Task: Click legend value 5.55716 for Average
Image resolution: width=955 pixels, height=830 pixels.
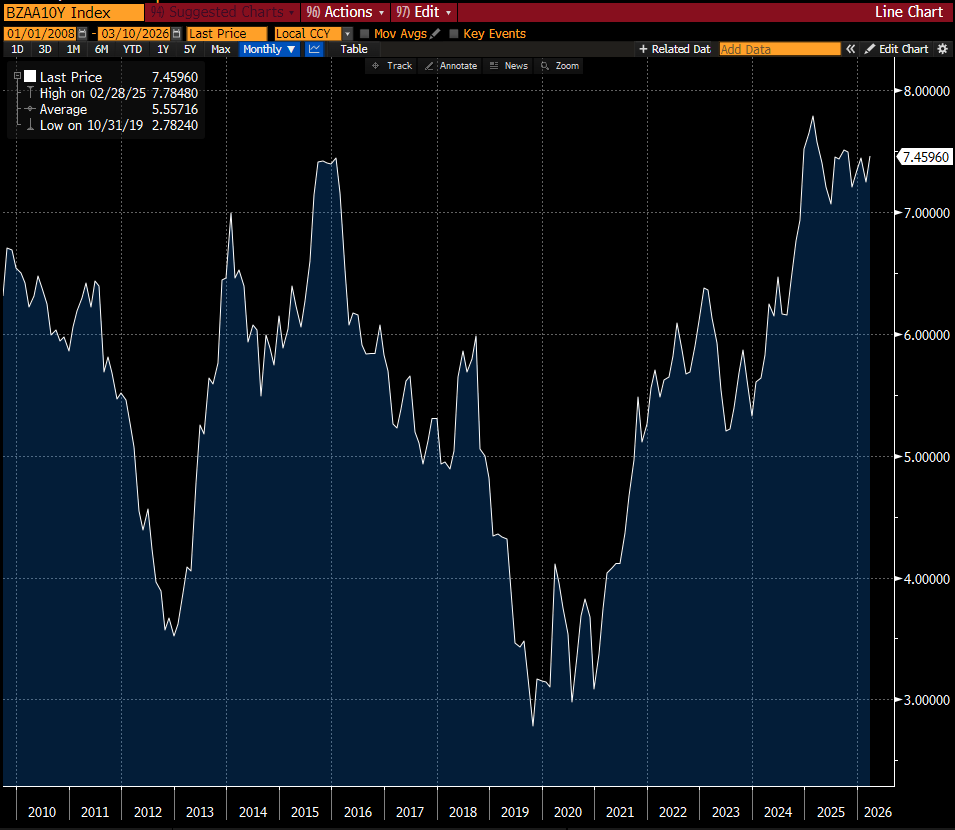Action: coord(175,109)
